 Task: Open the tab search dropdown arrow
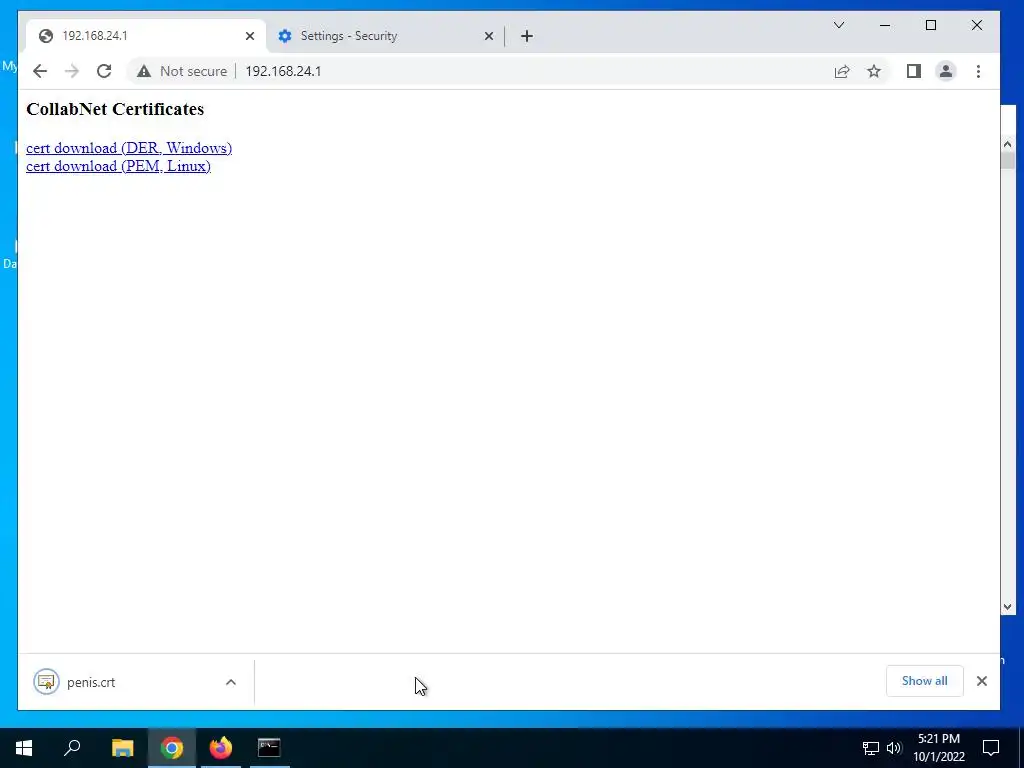coord(839,25)
